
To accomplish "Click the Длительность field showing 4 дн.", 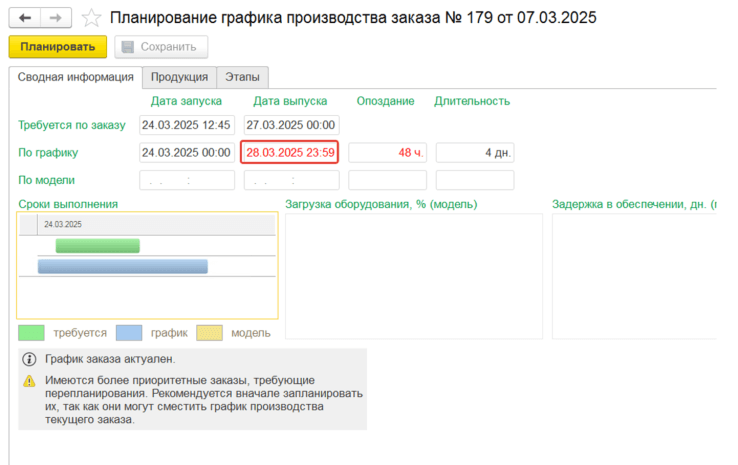I will pos(474,152).
